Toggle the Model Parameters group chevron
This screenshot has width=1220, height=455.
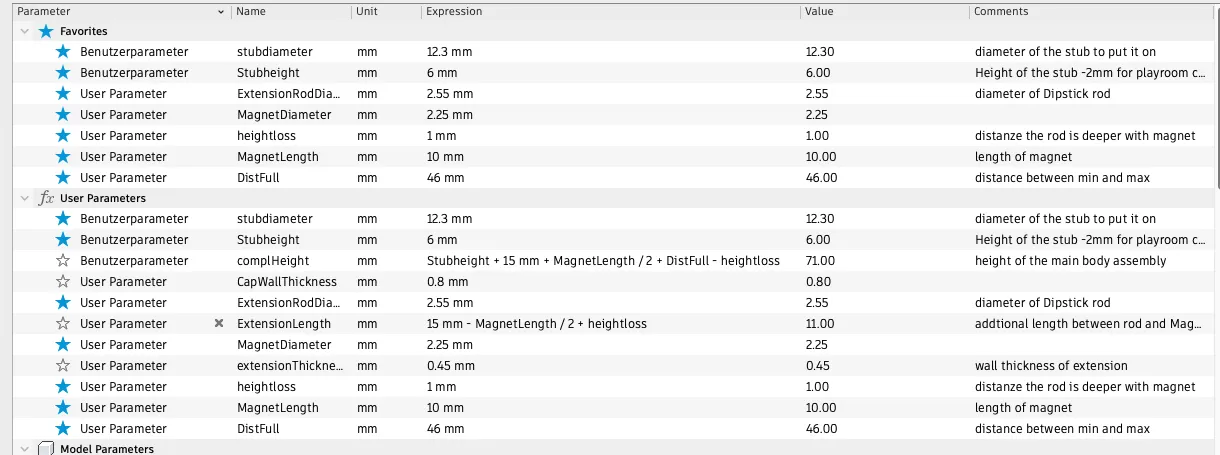24,449
